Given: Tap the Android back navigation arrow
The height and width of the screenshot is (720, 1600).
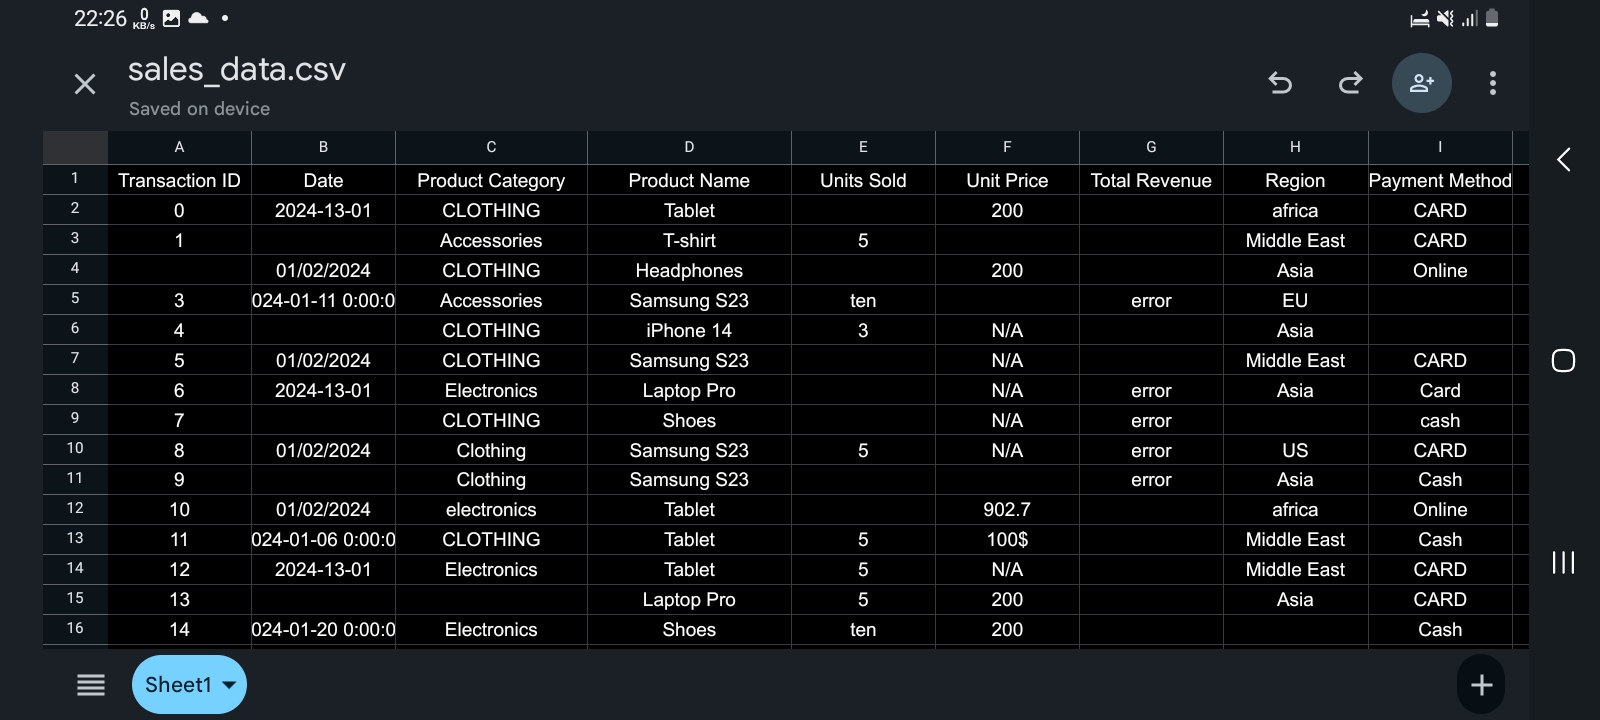Looking at the screenshot, I should pos(1563,159).
